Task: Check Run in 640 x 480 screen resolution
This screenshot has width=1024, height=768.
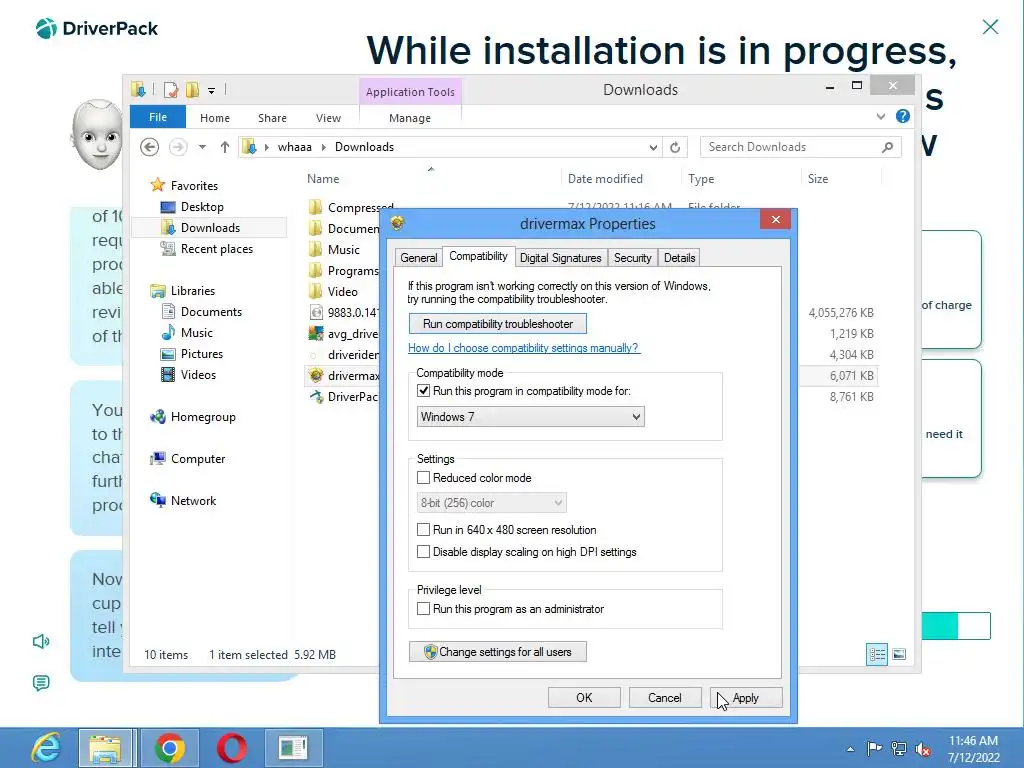Action: pyautogui.click(x=423, y=530)
